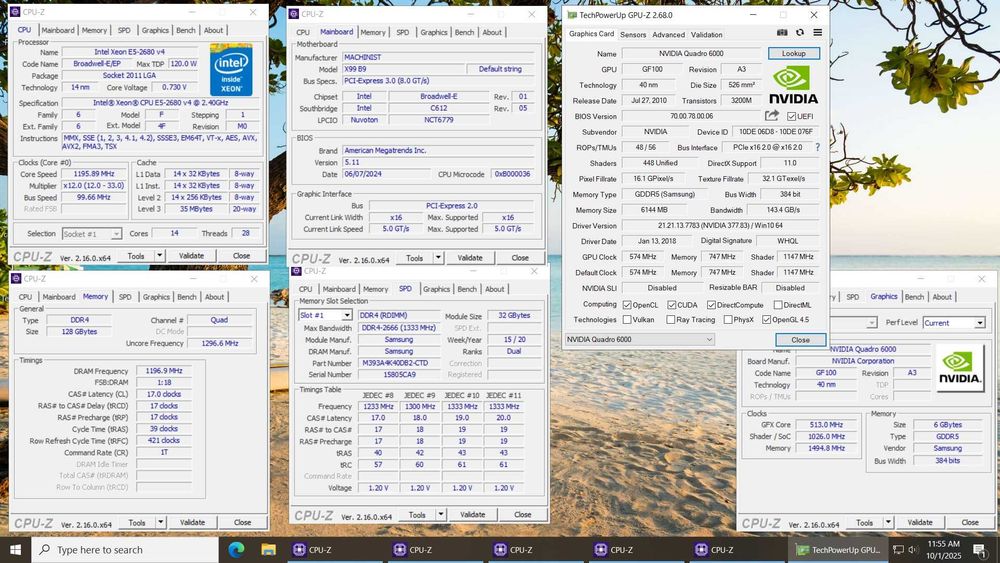This screenshot has height=563, width=1000.
Task: Toggle the CUDA checkbox
Action: tap(669, 305)
